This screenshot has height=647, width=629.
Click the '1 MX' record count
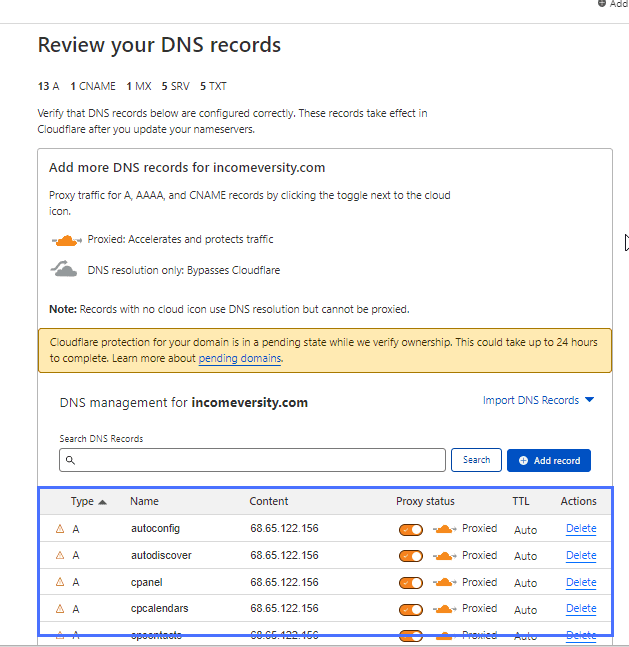tap(139, 86)
